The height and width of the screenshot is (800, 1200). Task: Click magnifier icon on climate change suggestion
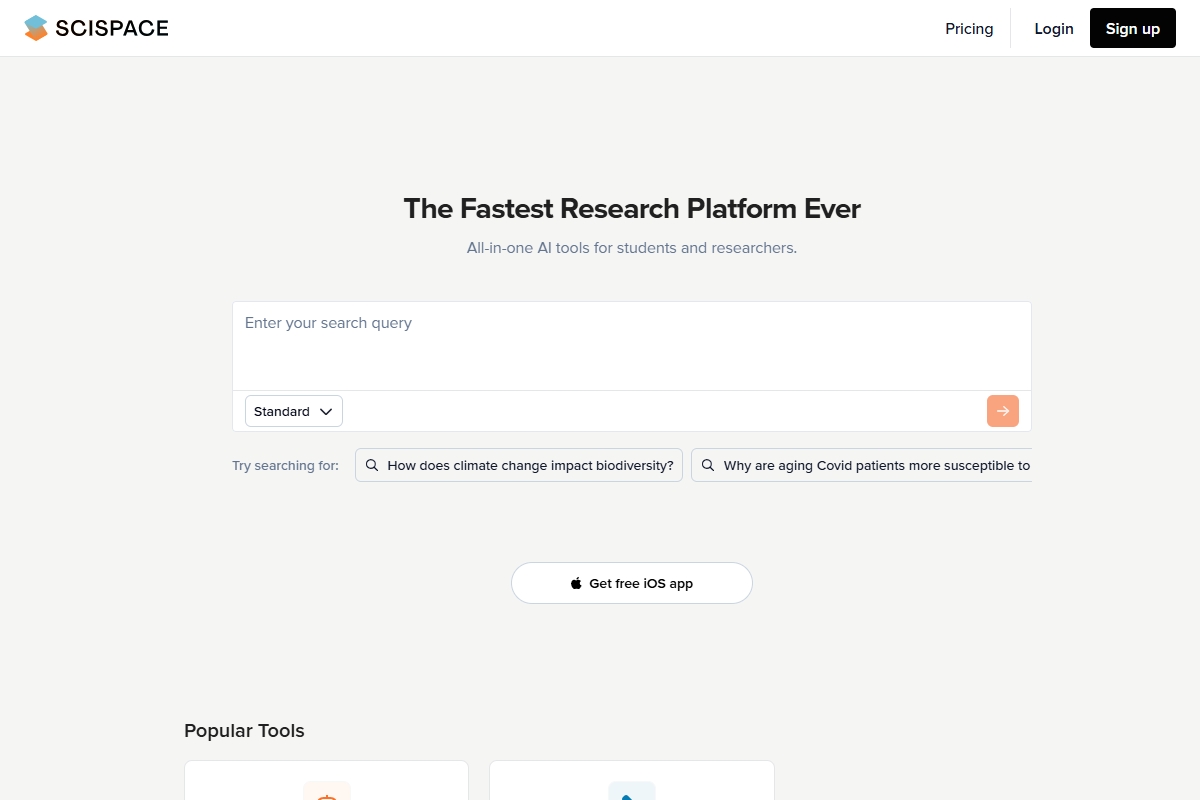tap(372, 465)
